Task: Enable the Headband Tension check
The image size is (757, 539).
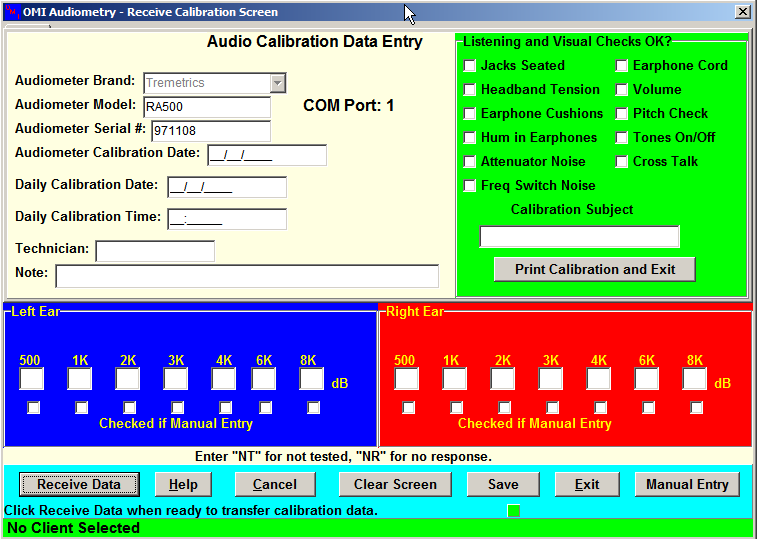Action: (470, 90)
